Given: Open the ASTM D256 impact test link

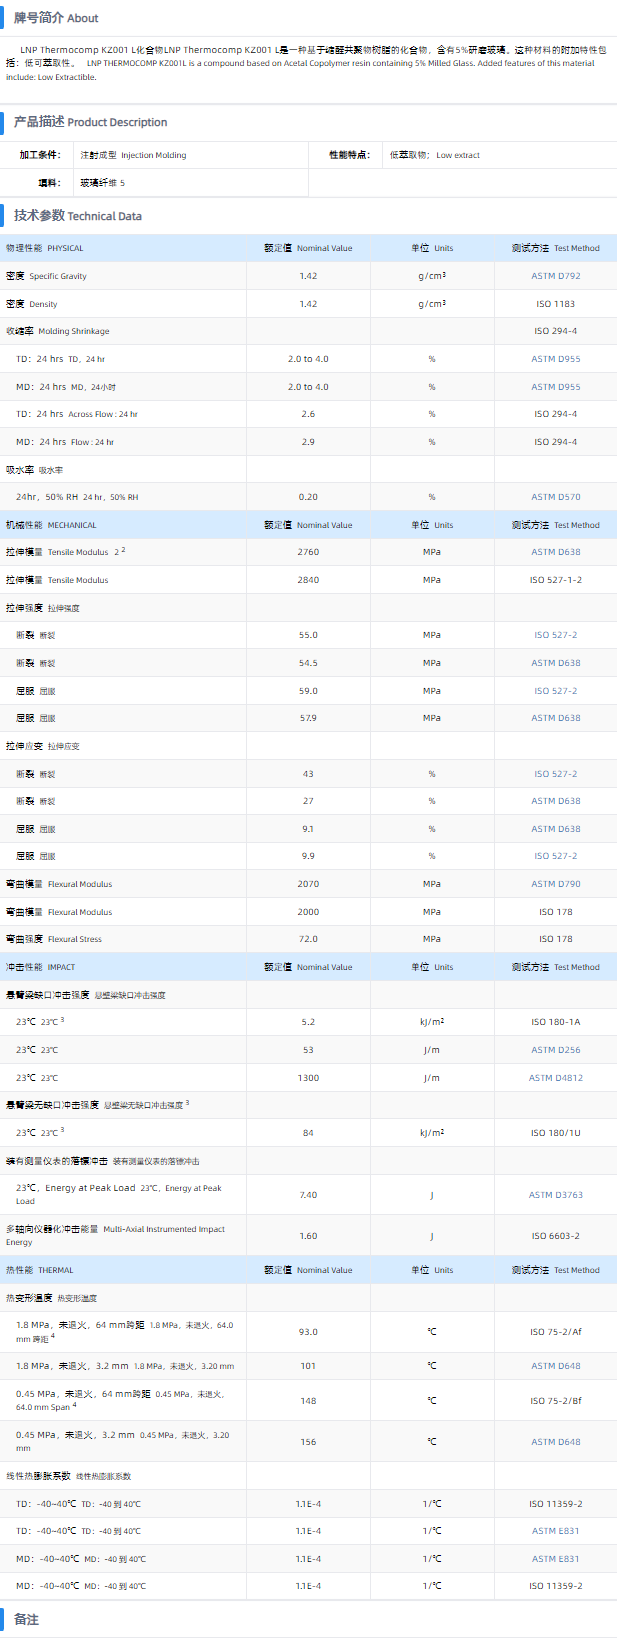Looking at the screenshot, I should [x=555, y=1050].
